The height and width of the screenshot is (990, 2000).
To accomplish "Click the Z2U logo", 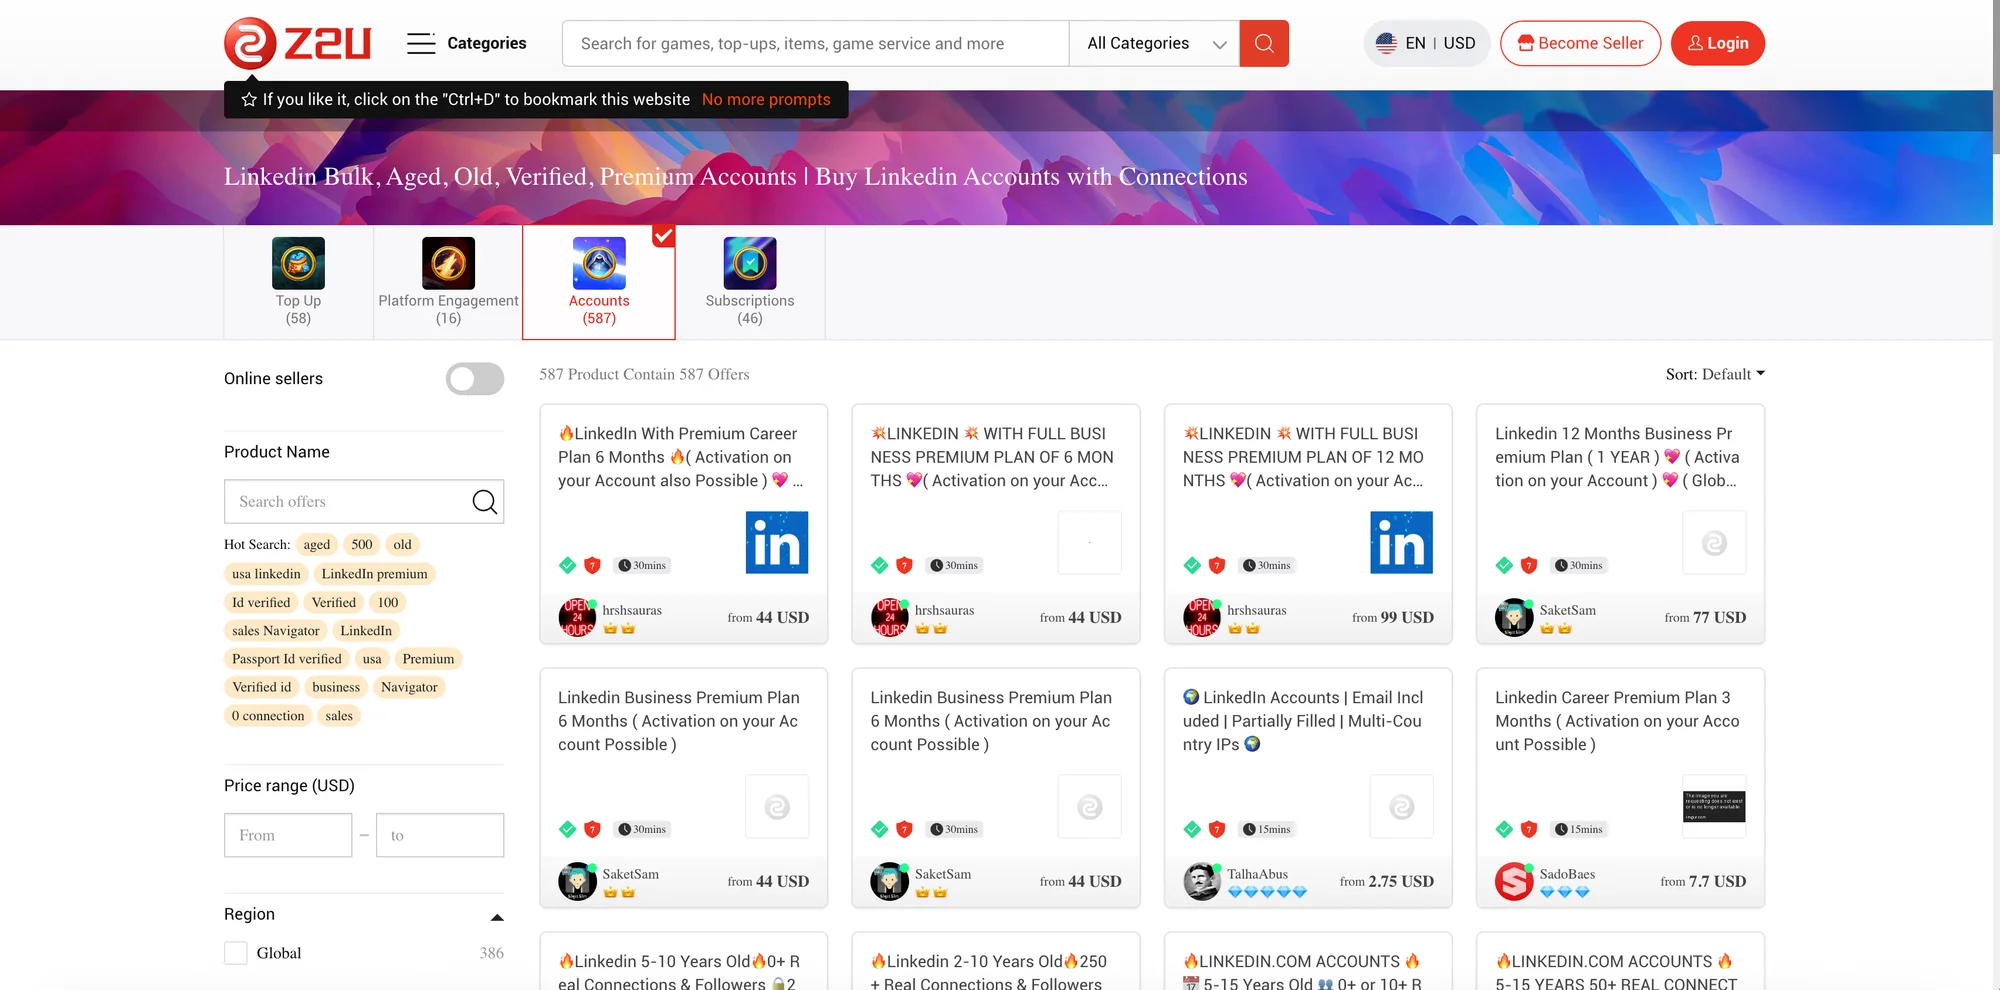I will (297, 43).
